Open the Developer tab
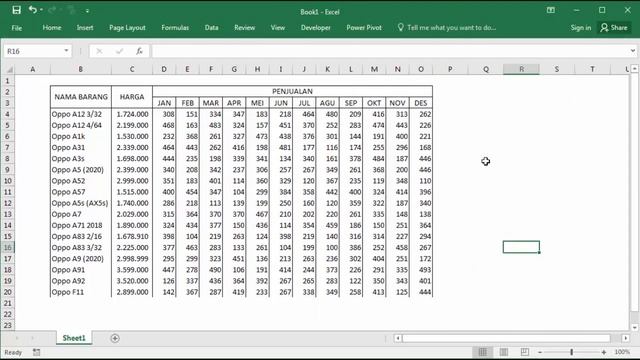This screenshot has height=360, width=640. (x=316, y=28)
